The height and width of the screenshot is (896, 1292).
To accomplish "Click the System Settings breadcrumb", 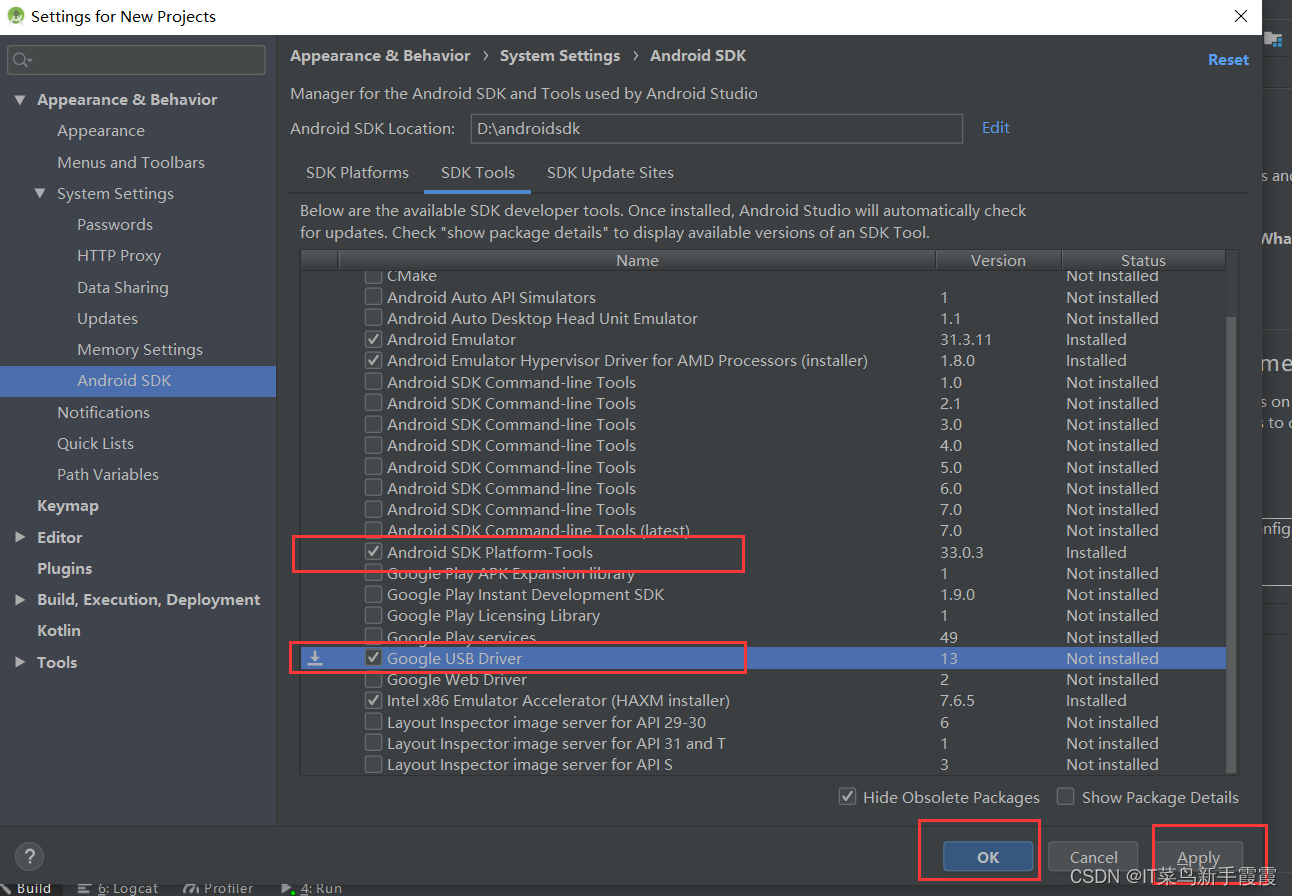I will pyautogui.click(x=560, y=56).
